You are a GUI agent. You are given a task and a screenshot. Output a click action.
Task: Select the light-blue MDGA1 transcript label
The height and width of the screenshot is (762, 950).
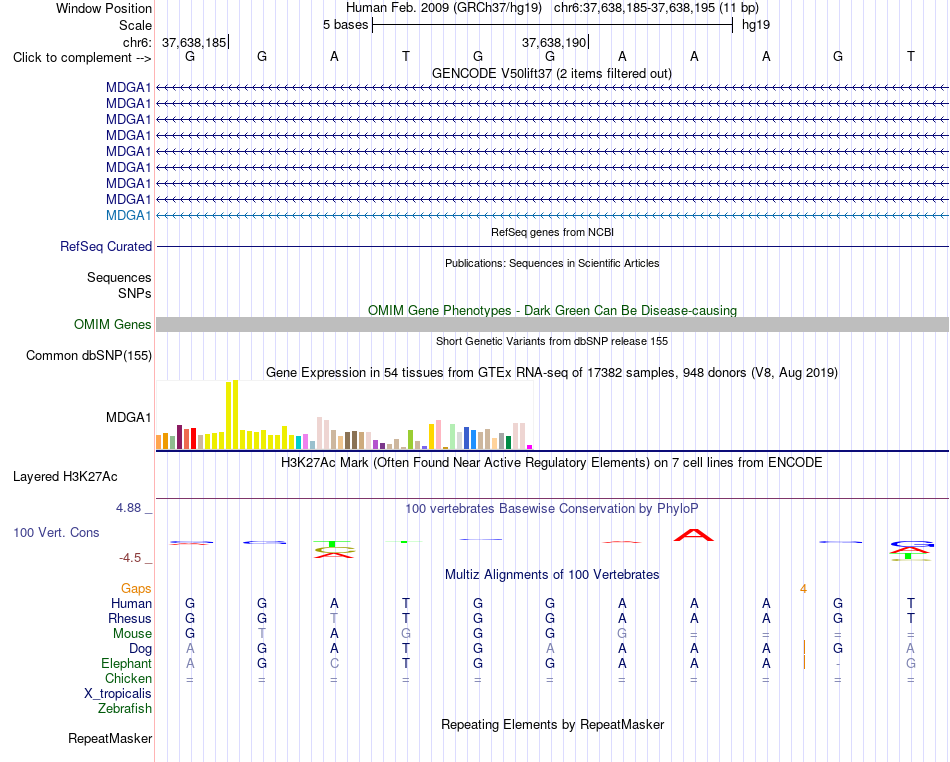128,216
